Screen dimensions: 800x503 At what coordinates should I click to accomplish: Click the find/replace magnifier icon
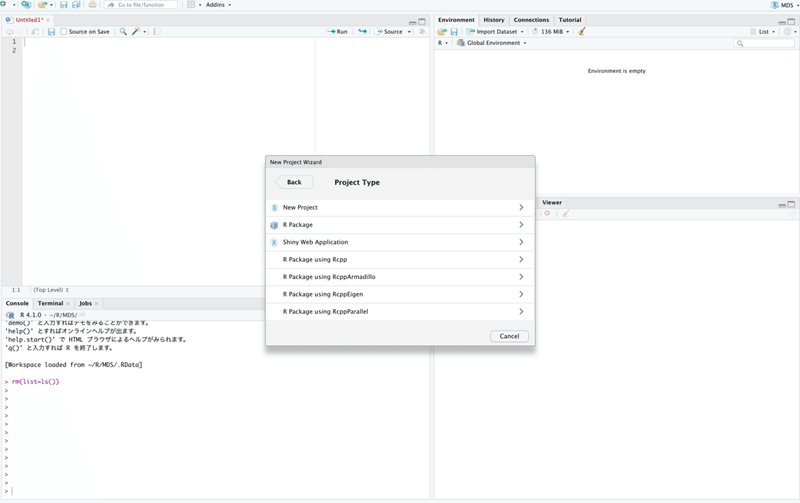123,32
